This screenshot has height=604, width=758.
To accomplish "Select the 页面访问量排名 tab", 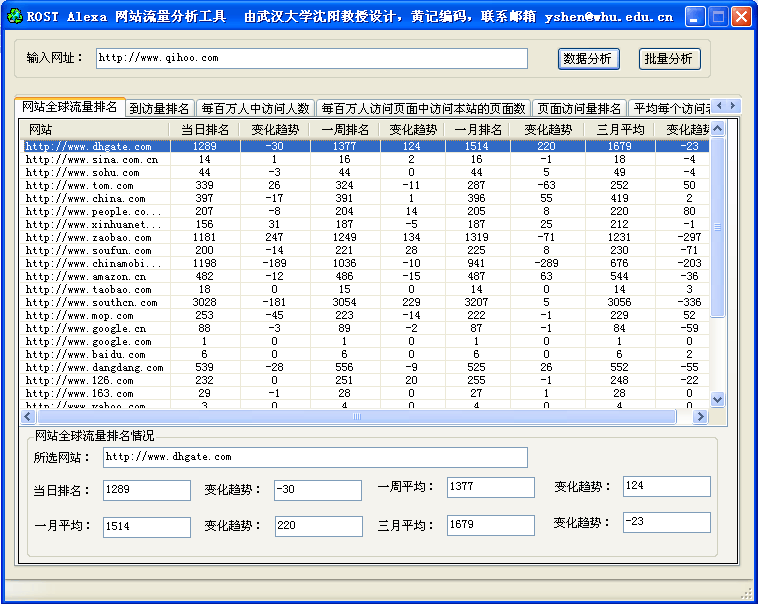I will click(579, 109).
